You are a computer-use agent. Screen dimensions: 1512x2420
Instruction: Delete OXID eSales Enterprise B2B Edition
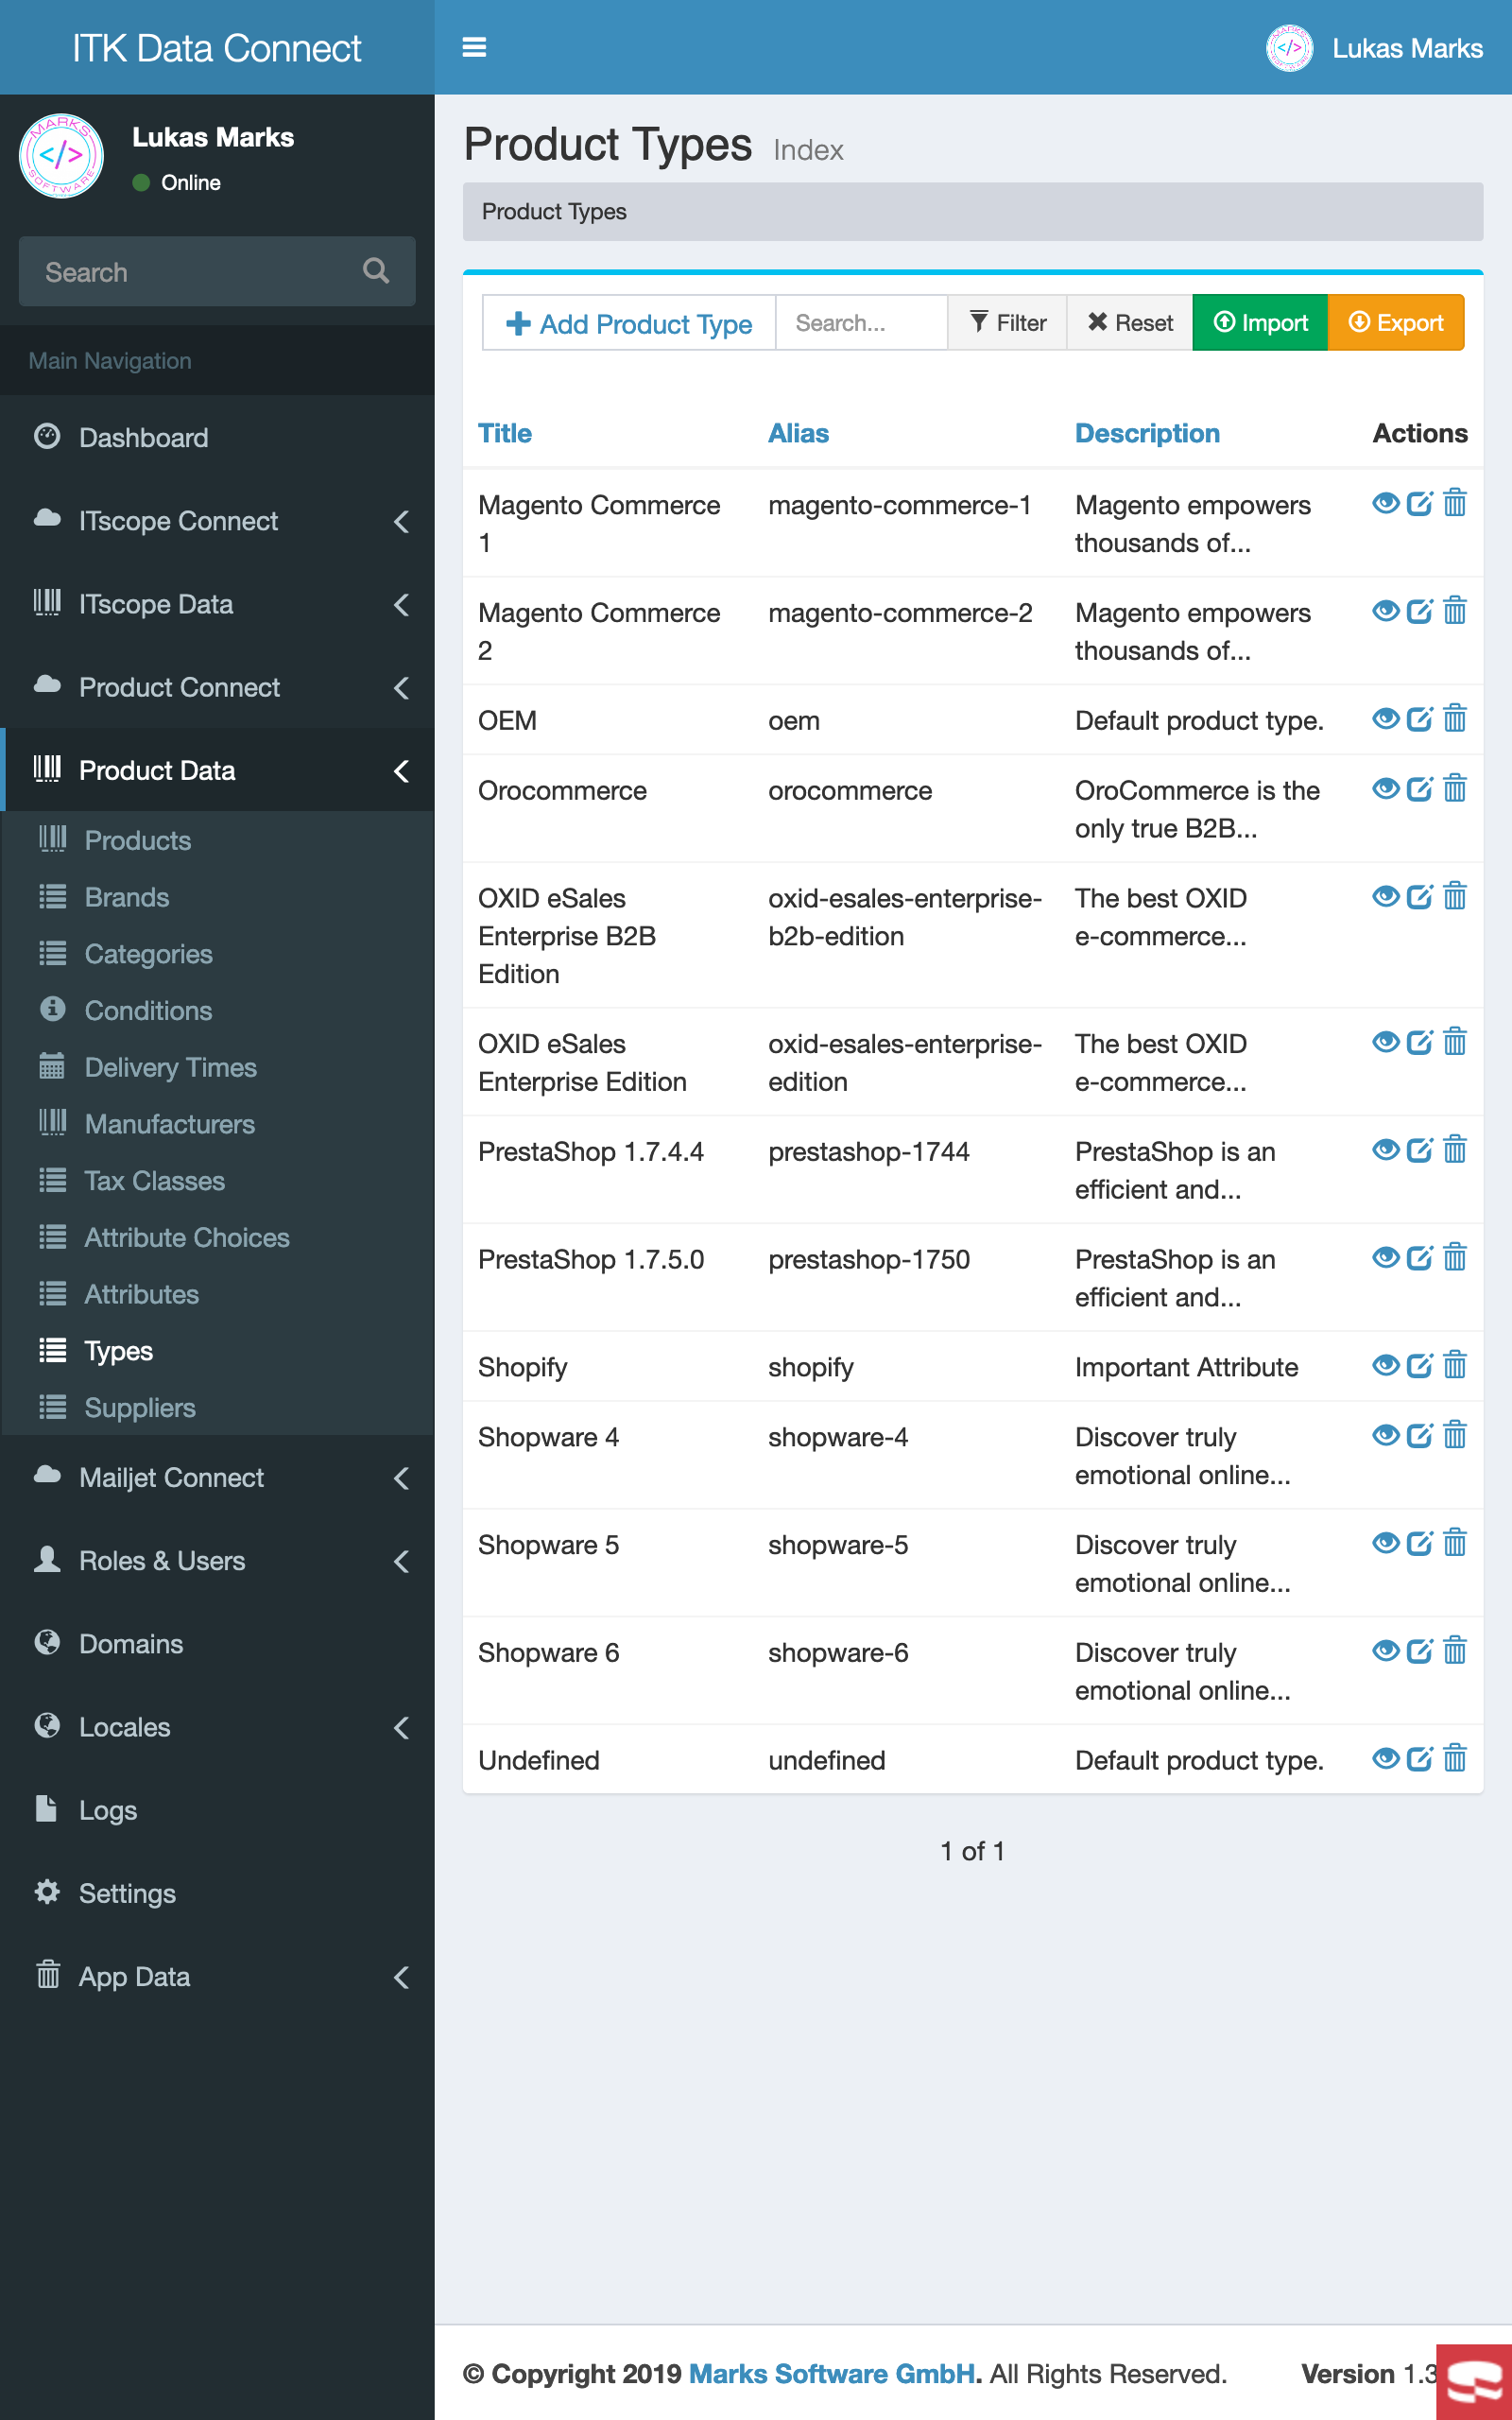click(1455, 897)
